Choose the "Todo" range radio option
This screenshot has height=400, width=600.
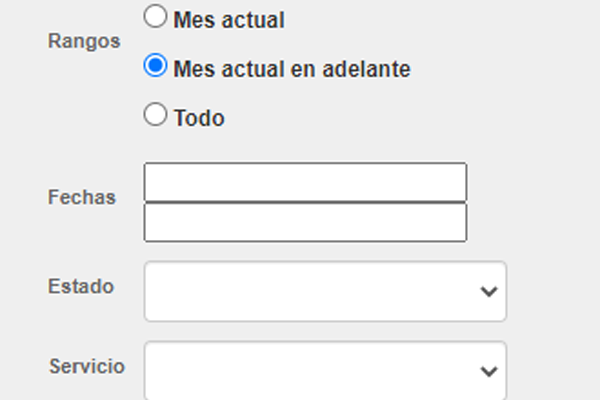155,116
